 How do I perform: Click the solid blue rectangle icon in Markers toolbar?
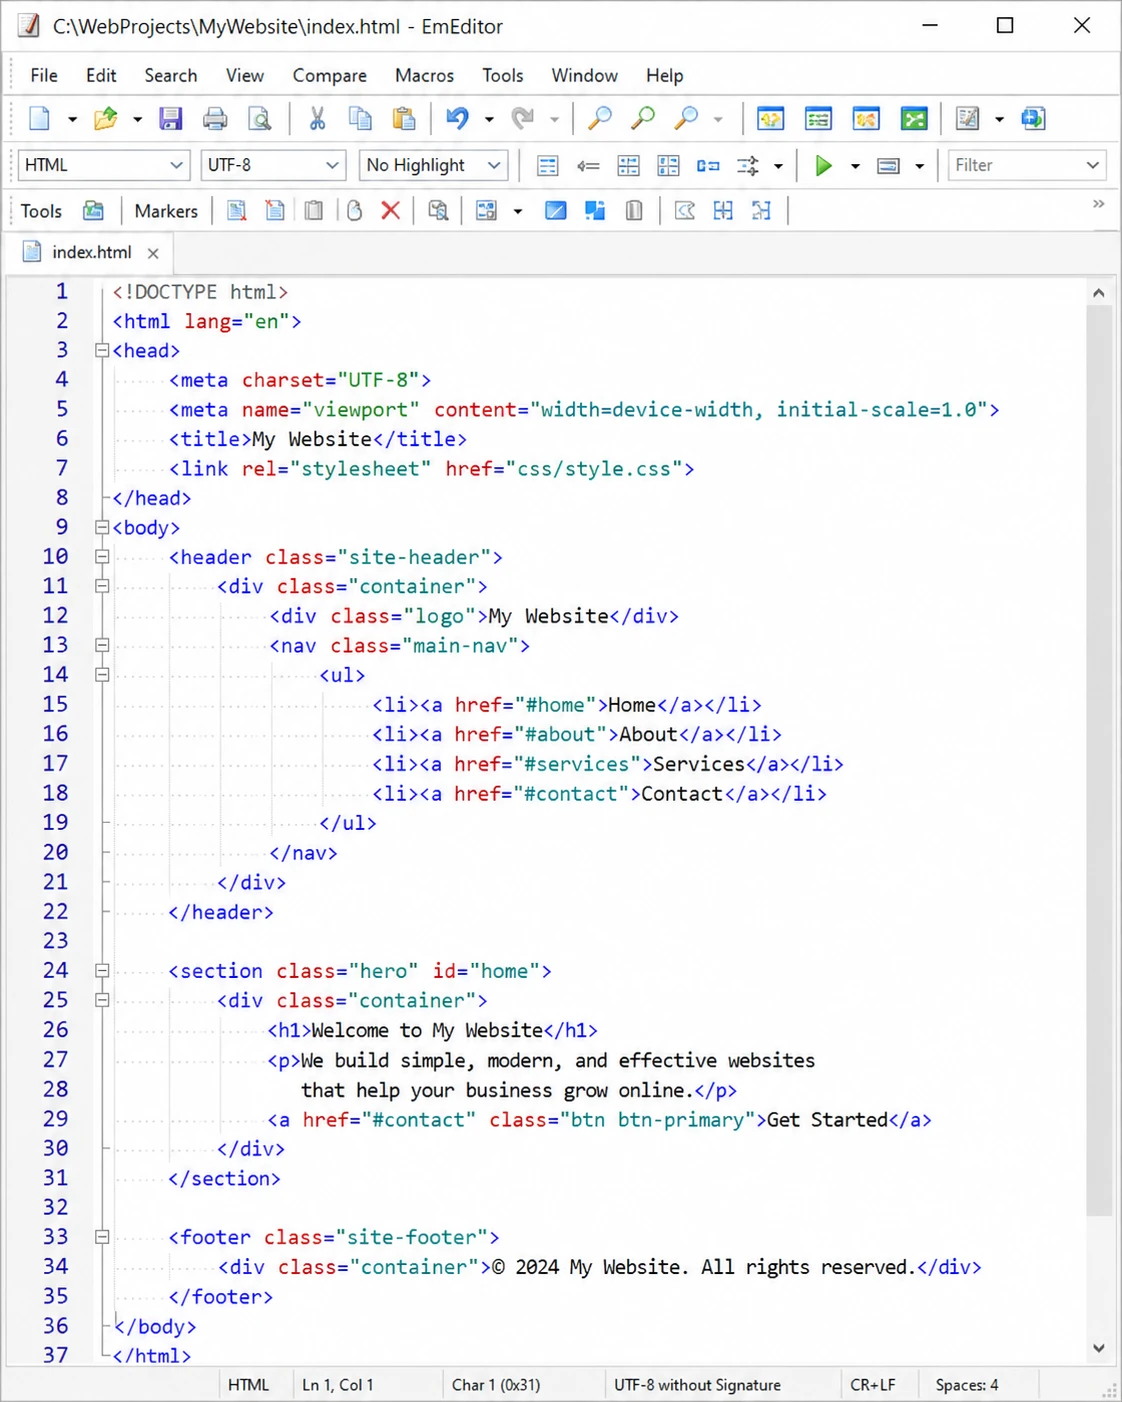556,211
